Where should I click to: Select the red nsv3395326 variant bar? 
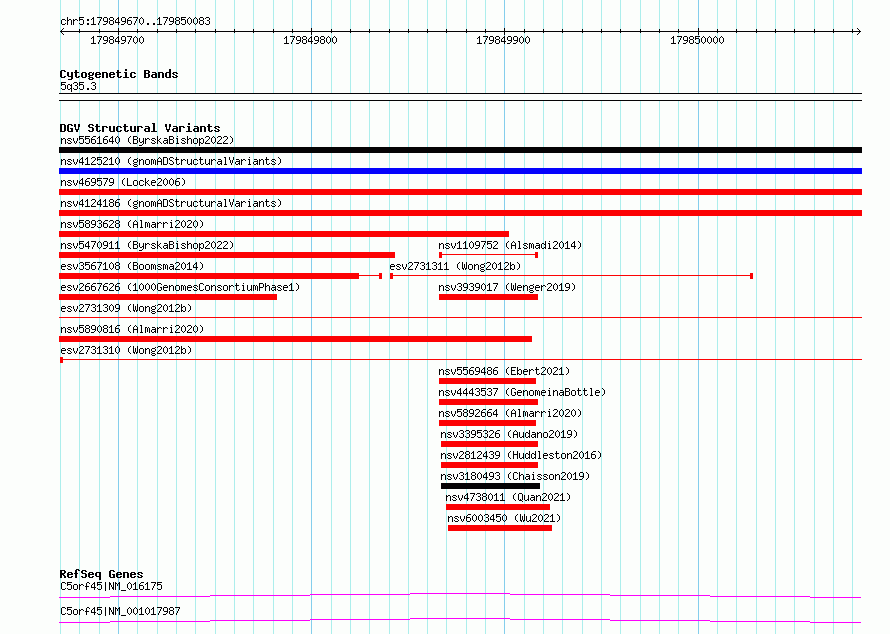(489, 444)
